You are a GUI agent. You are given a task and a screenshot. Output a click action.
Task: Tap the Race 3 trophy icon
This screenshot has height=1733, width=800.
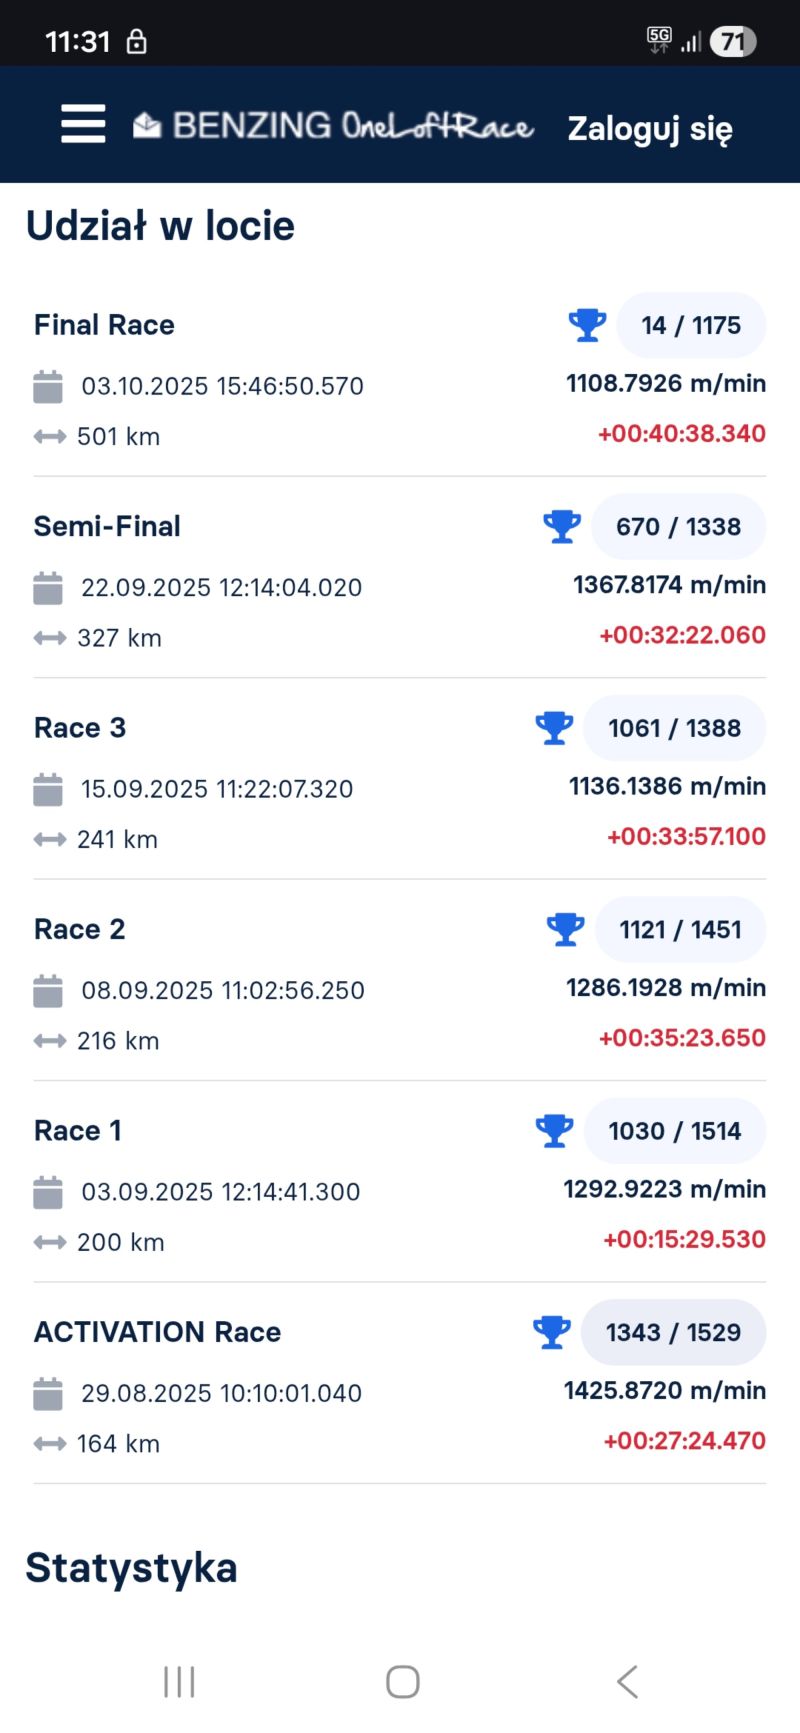[554, 728]
